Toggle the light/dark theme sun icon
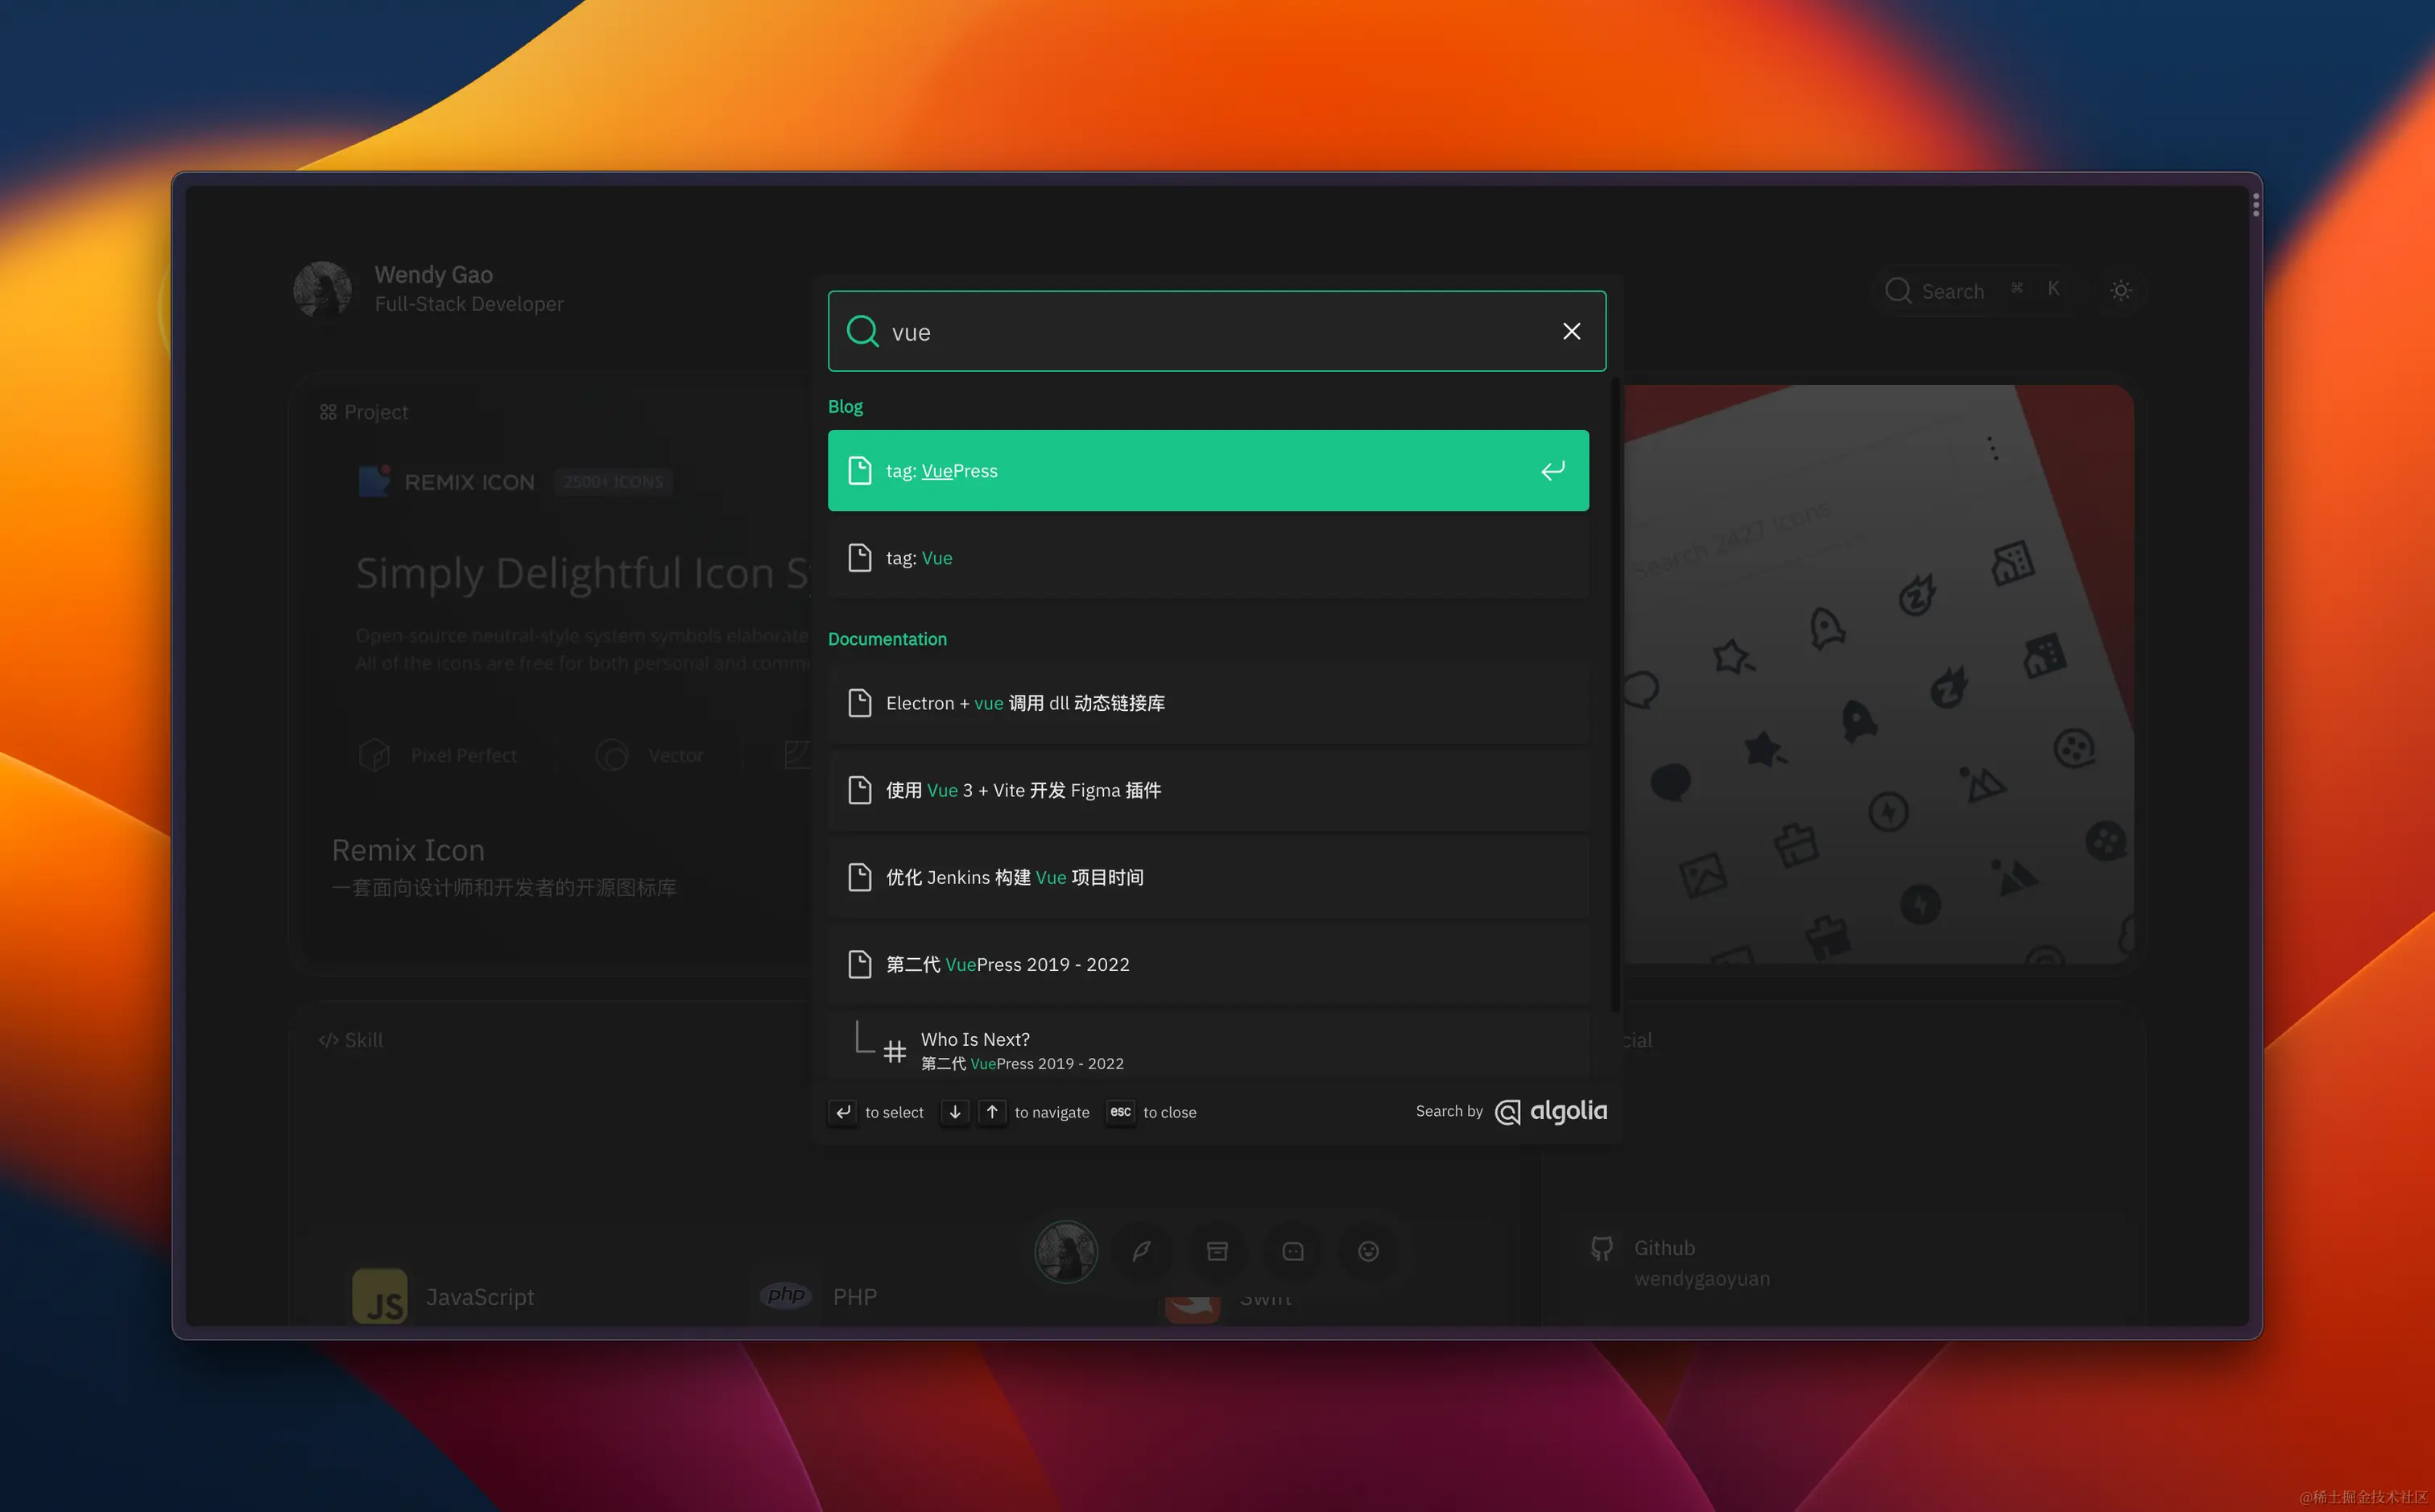The image size is (2435, 1512). [x=2120, y=290]
